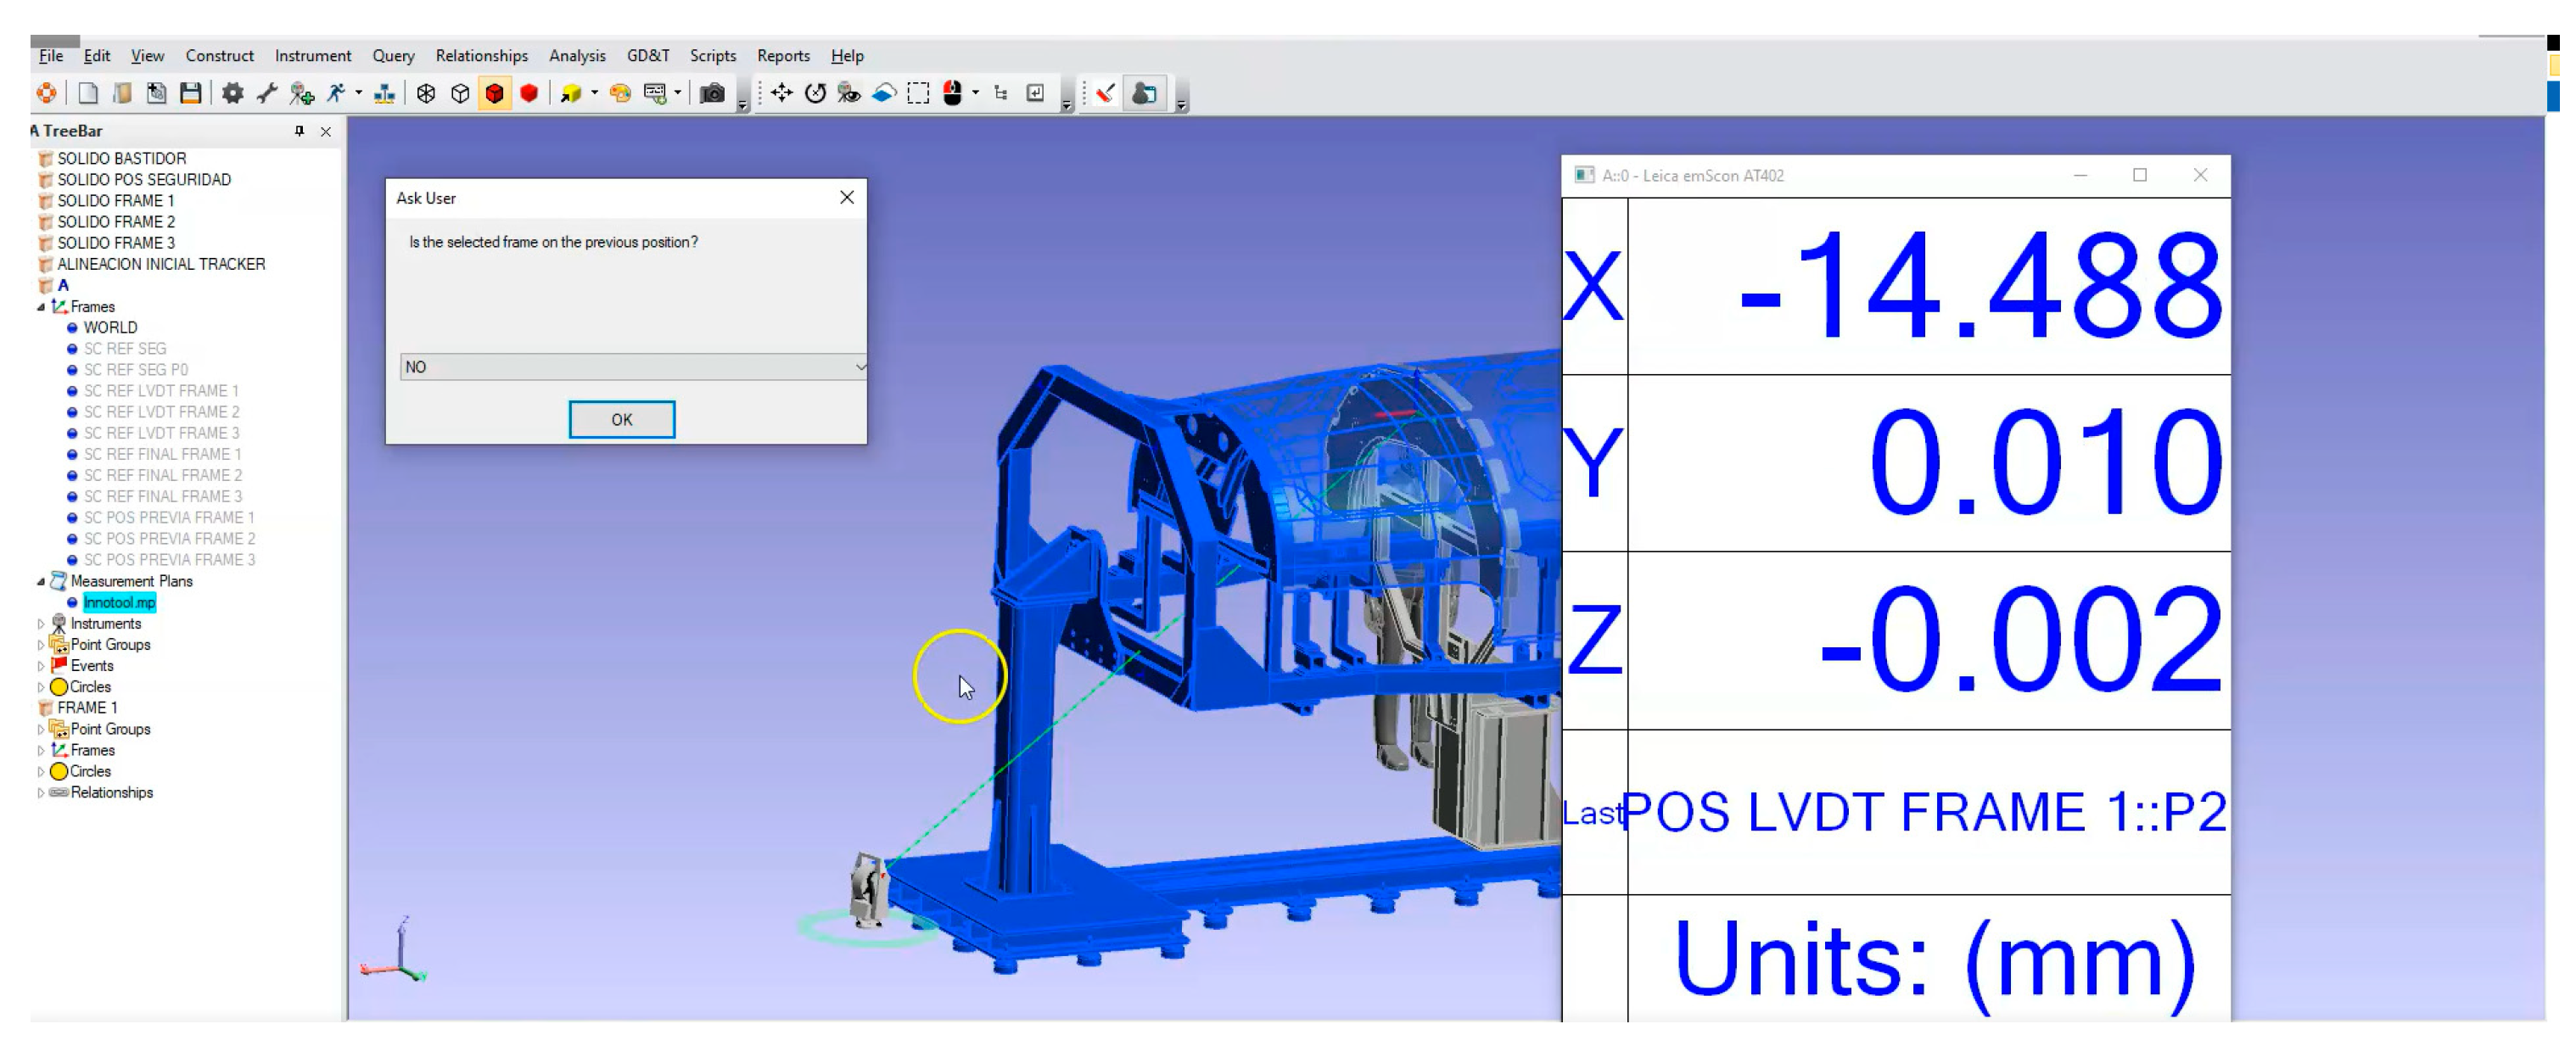The width and height of the screenshot is (2576, 1052).
Task: Select SOLIDO BASTIDOR collection
Action: pos(122,159)
